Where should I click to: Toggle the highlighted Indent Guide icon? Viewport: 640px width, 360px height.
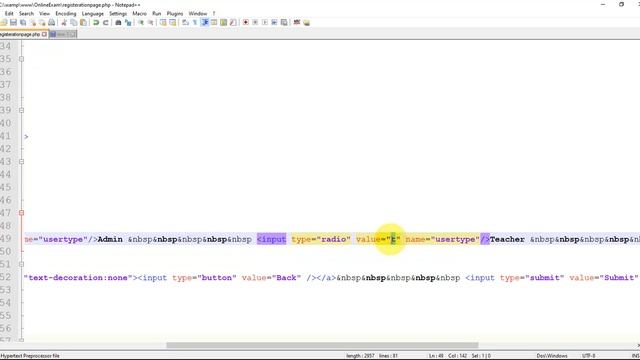[205, 22]
